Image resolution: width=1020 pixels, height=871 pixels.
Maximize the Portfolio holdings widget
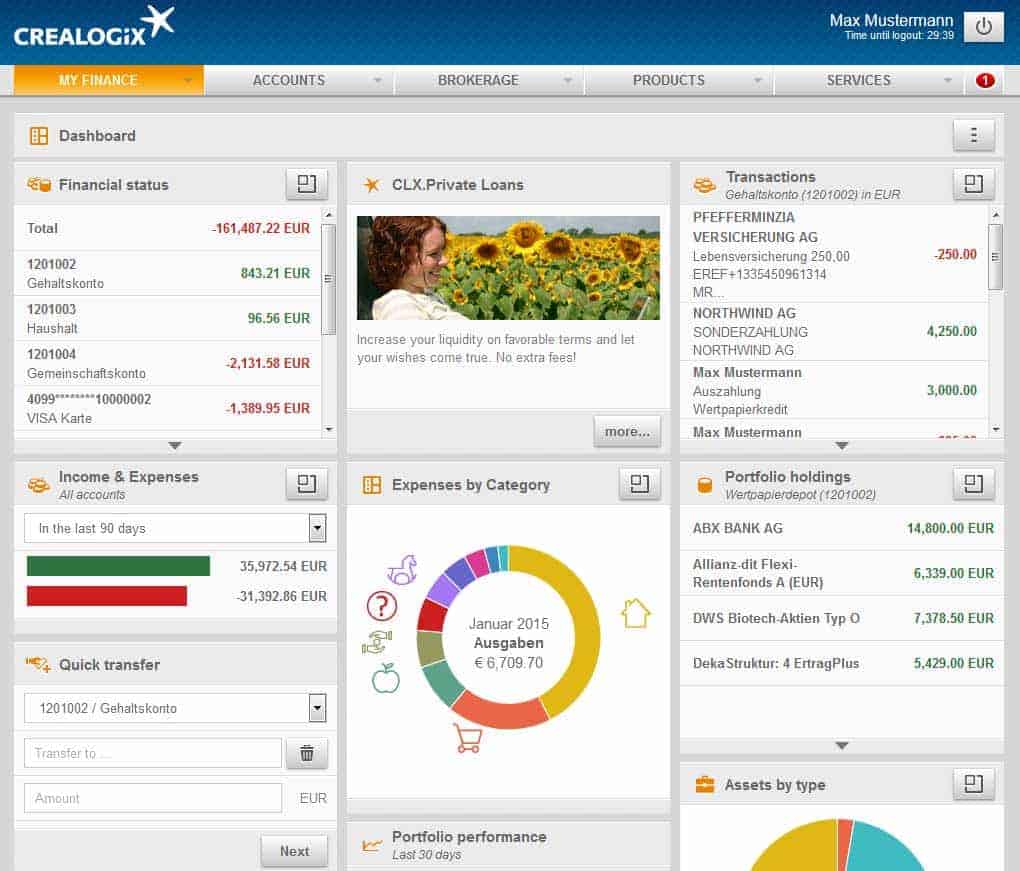point(973,484)
